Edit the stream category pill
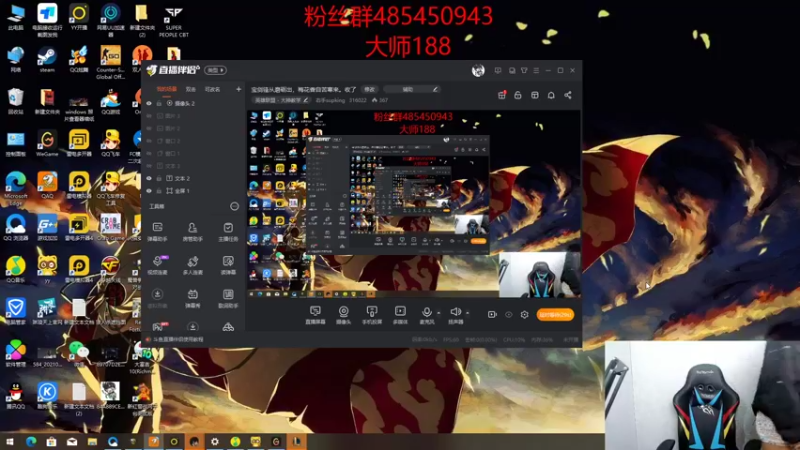The height and width of the screenshot is (450, 800). 282,101
